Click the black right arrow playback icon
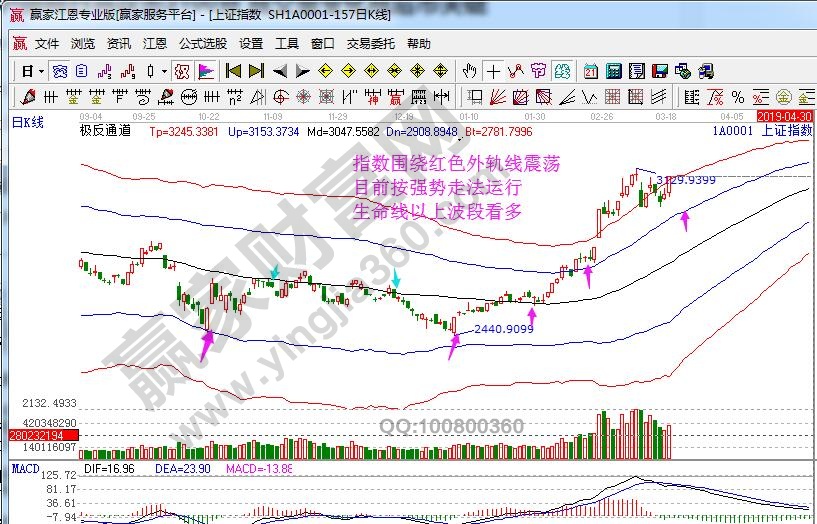This screenshot has height=524, width=817. click(x=302, y=71)
